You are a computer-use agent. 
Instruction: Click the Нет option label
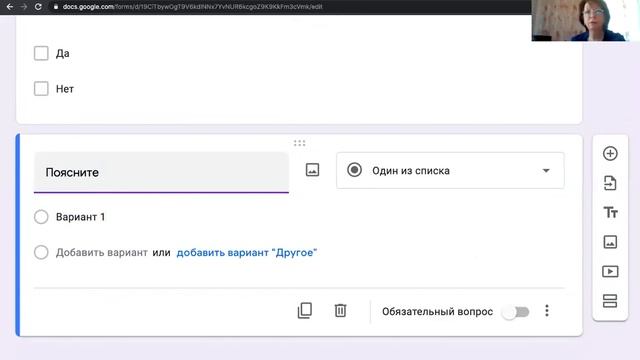65,89
